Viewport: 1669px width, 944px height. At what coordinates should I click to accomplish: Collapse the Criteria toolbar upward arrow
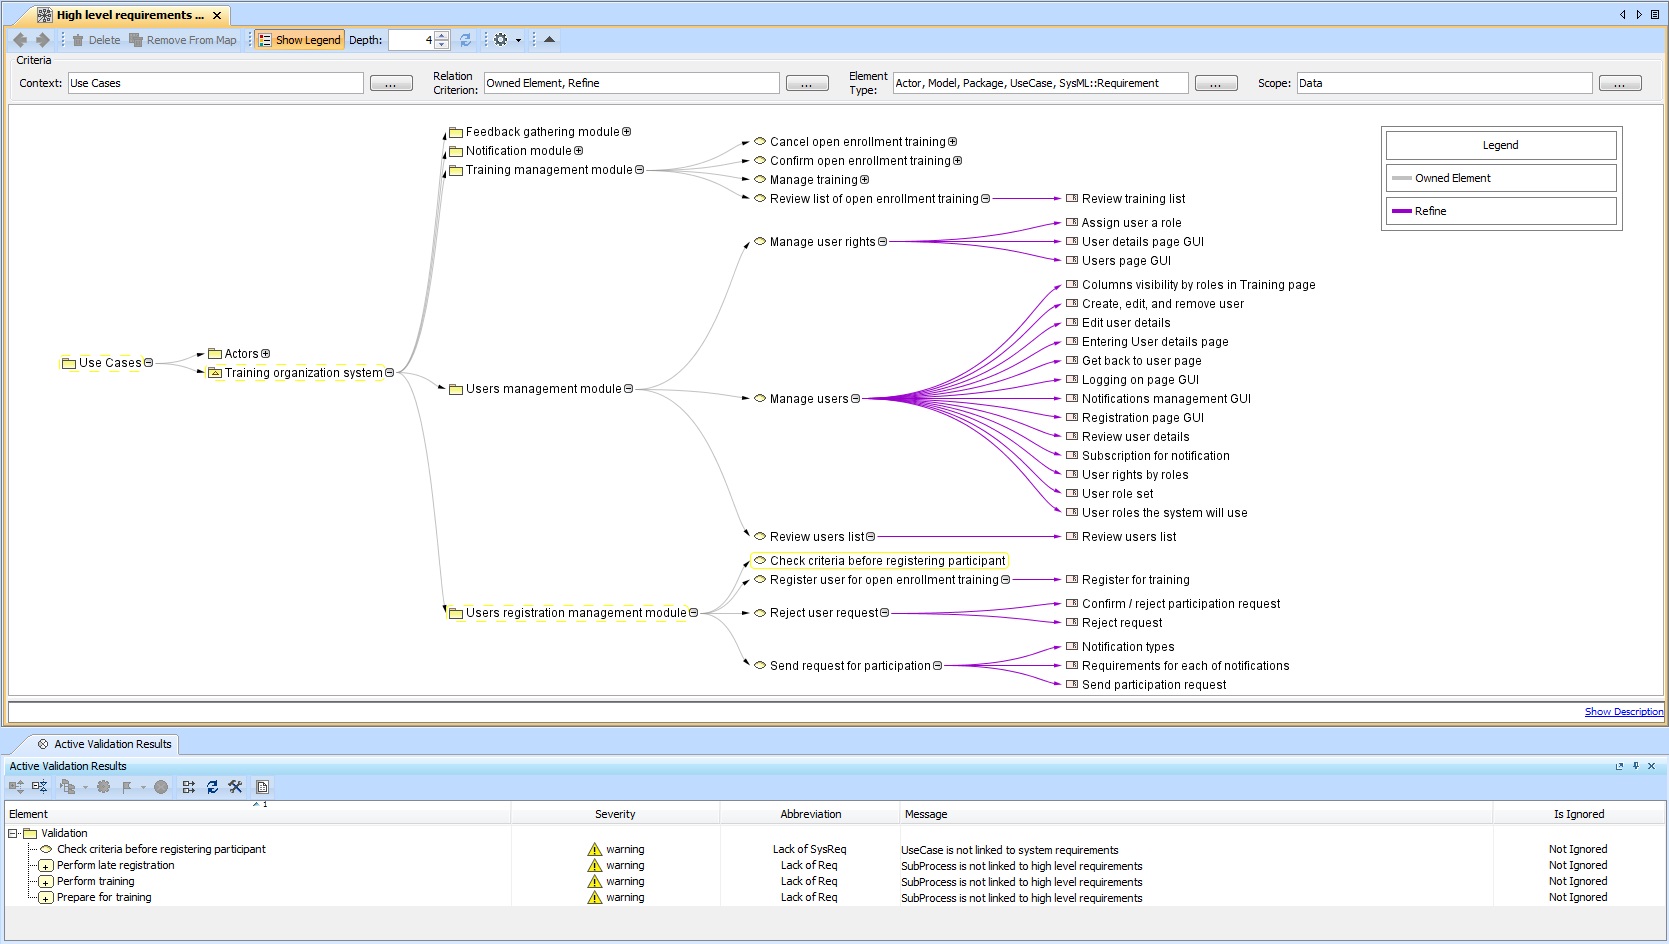[x=548, y=40]
